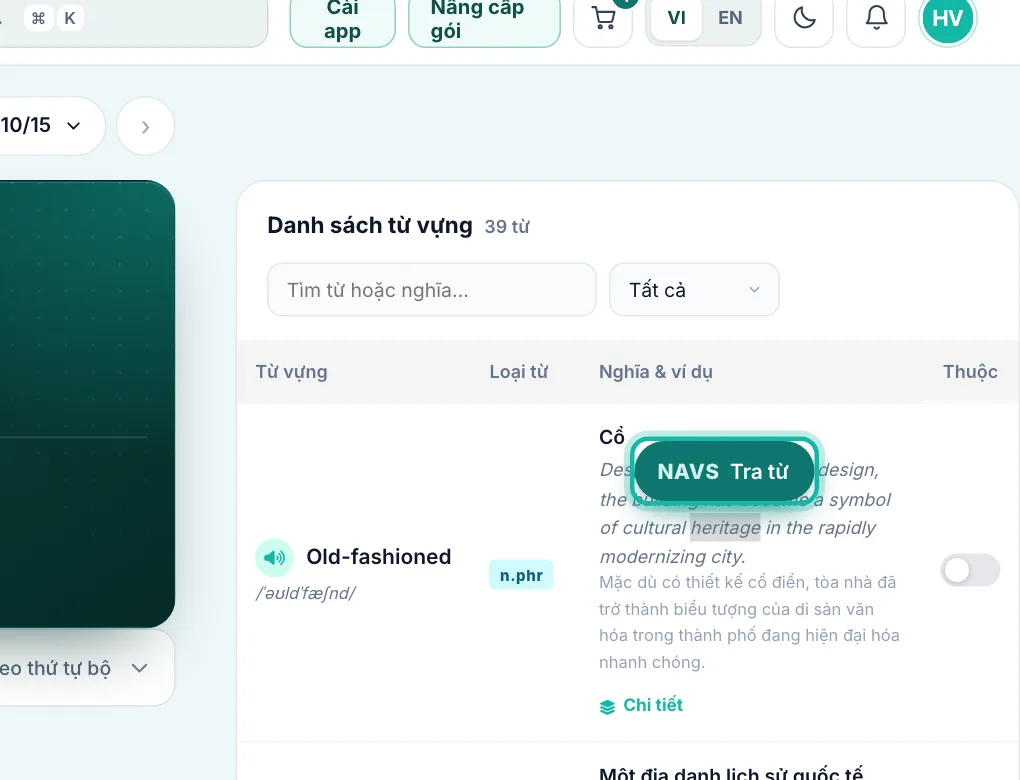Screen dimensions: 1020x780
Task: Click NAVS Tra từ lookup popup
Action: click(x=723, y=471)
